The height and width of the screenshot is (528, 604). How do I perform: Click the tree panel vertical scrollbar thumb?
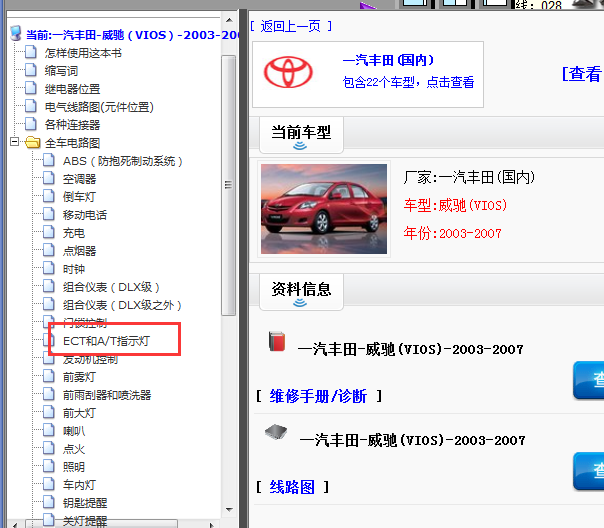pos(228,185)
